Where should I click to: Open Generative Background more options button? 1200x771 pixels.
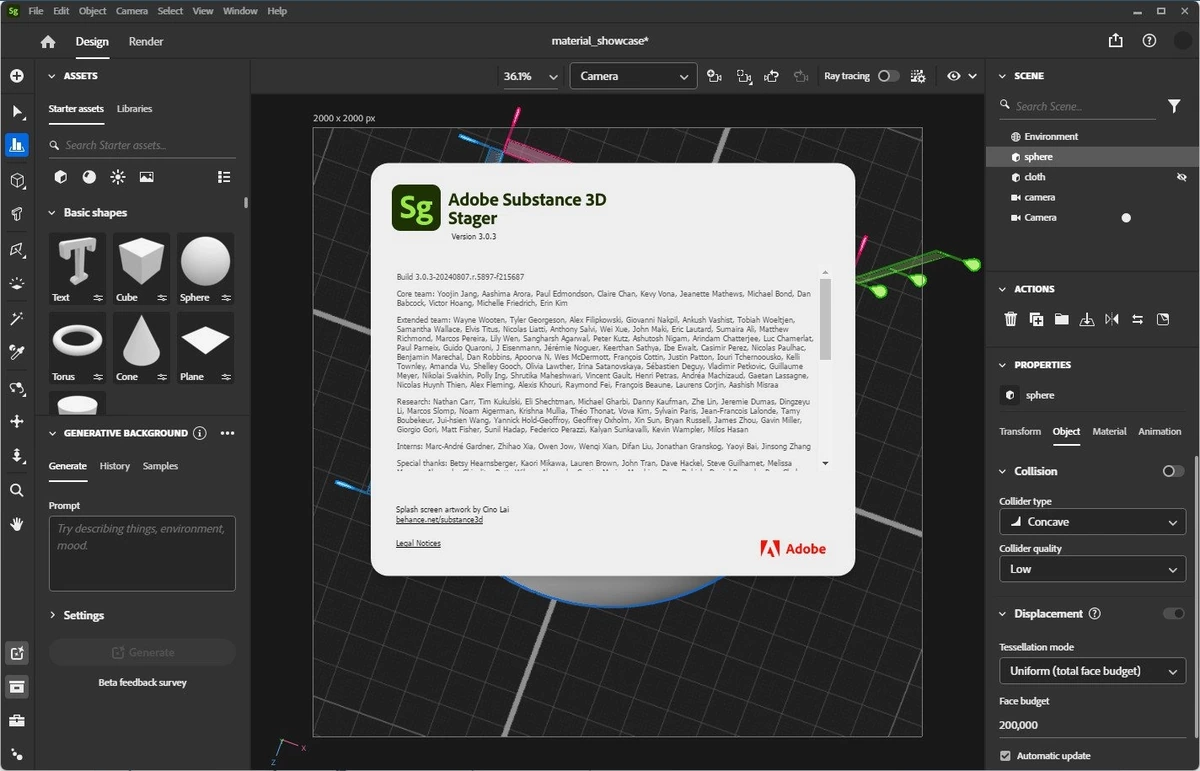click(227, 433)
